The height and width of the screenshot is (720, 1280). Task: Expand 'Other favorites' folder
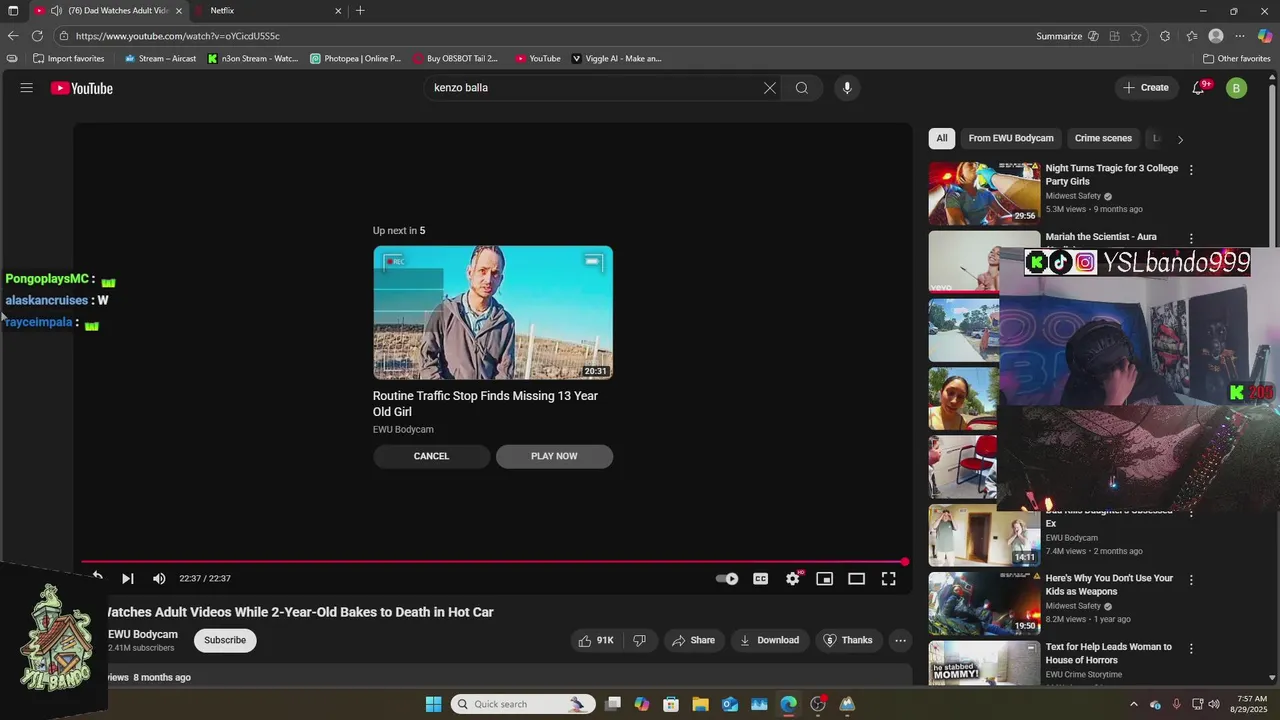click(1237, 59)
